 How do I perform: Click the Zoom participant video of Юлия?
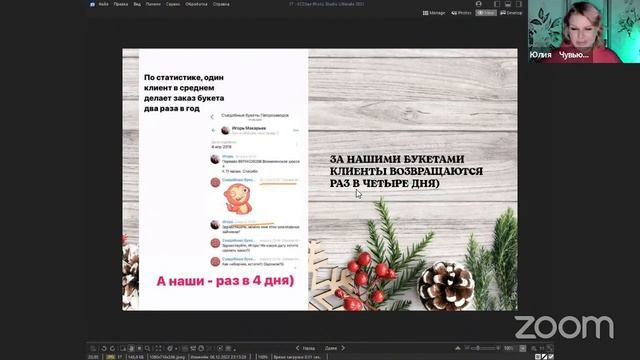584,31
